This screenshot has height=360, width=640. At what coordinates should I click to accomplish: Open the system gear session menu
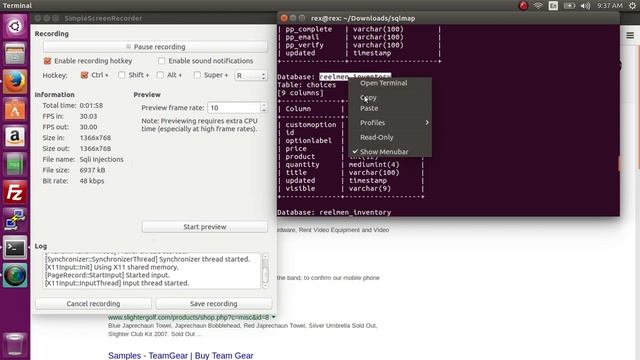[632, 5]
